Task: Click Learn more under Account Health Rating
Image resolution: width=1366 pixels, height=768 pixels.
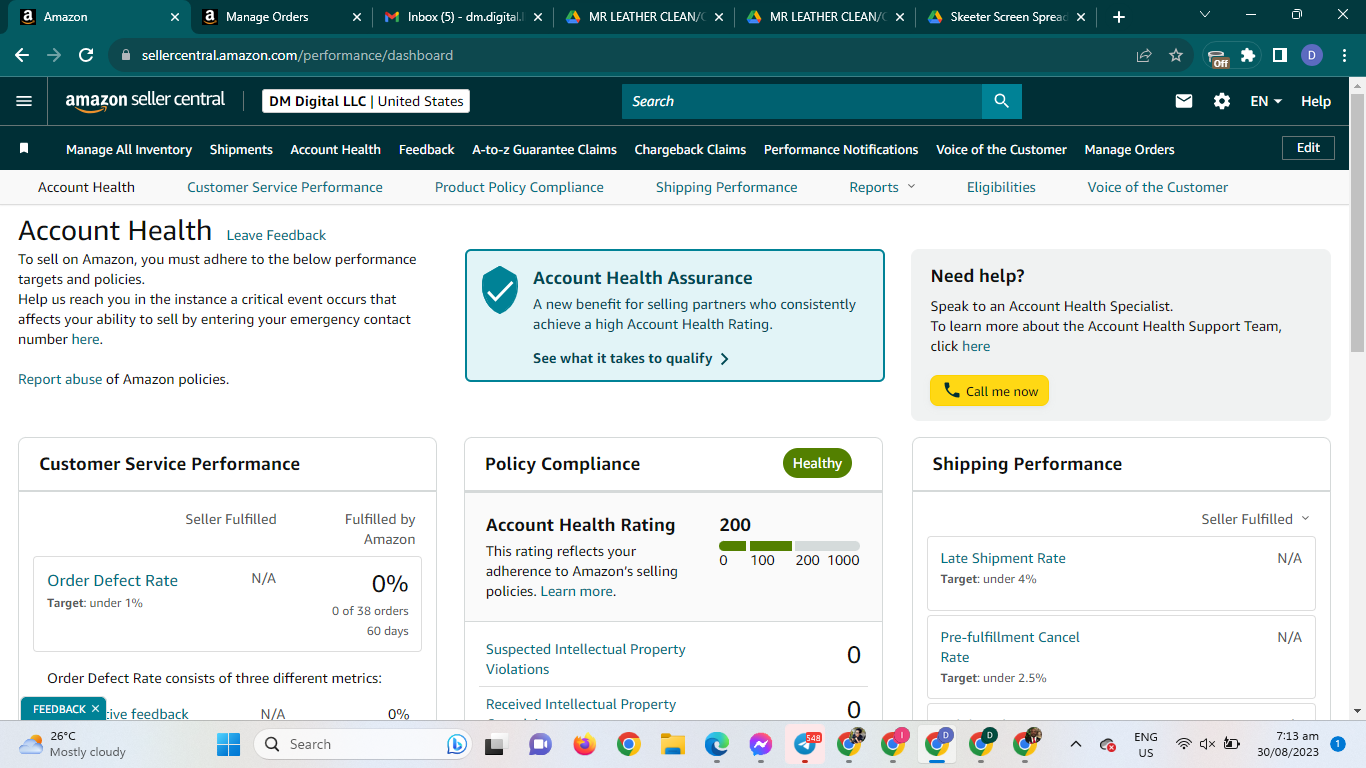Action: [x=577, y=591]
